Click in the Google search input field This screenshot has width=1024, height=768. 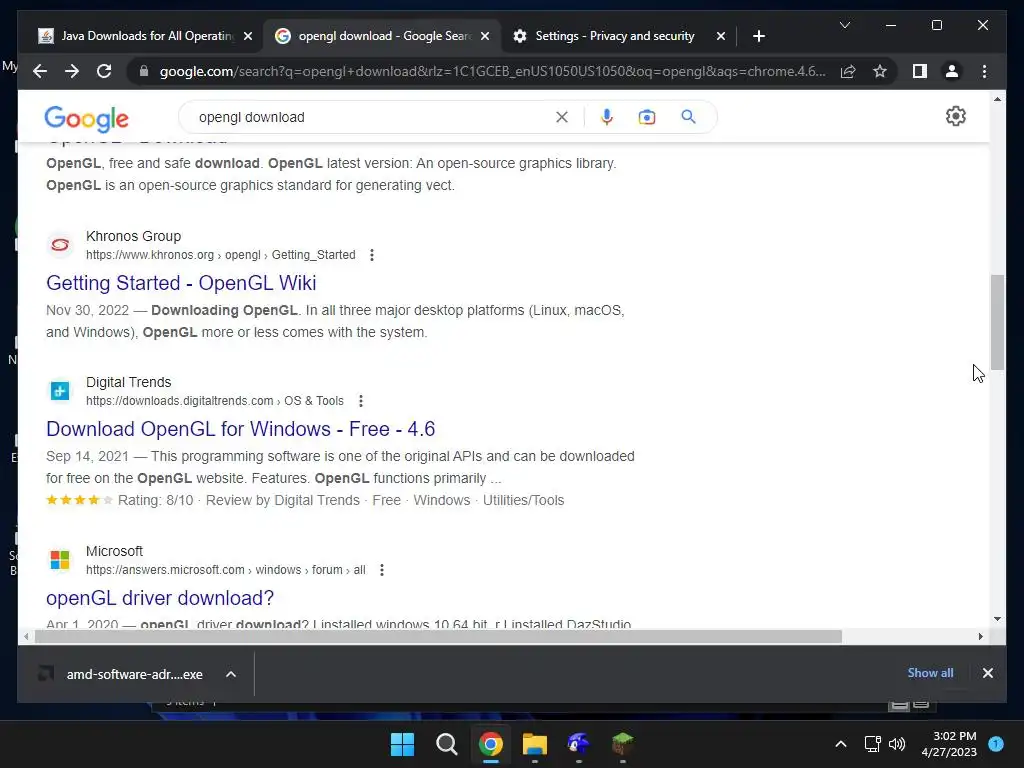coord(372,117)
